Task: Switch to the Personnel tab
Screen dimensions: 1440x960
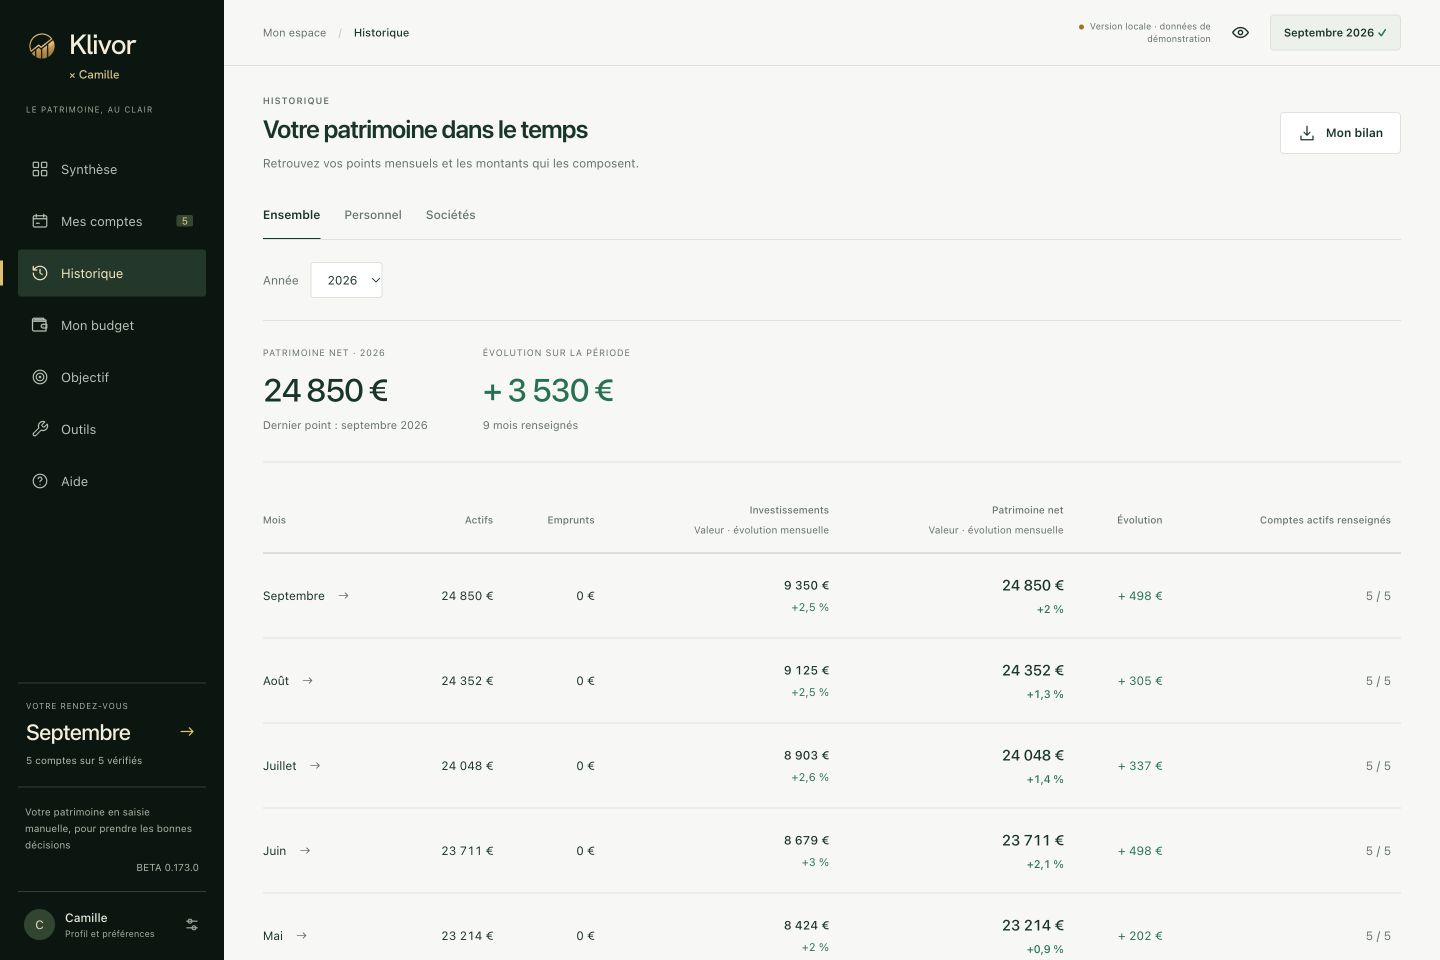Action: pos(373,215)
